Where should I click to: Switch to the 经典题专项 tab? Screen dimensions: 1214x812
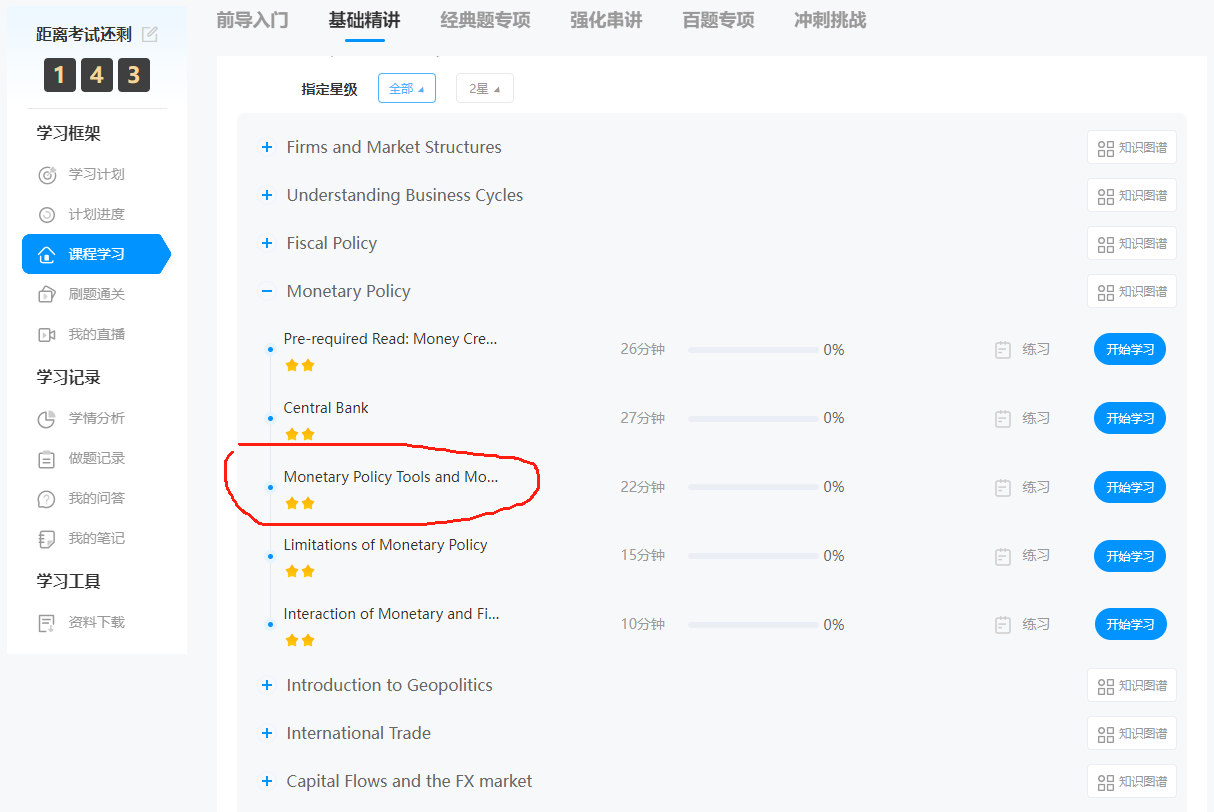[x=485, y=20]
